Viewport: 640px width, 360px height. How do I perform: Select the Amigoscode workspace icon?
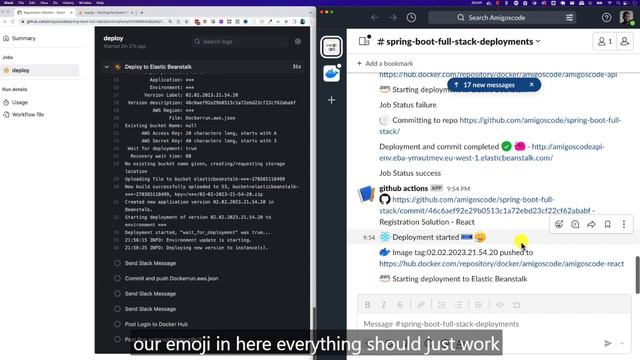tap(331, 47)
